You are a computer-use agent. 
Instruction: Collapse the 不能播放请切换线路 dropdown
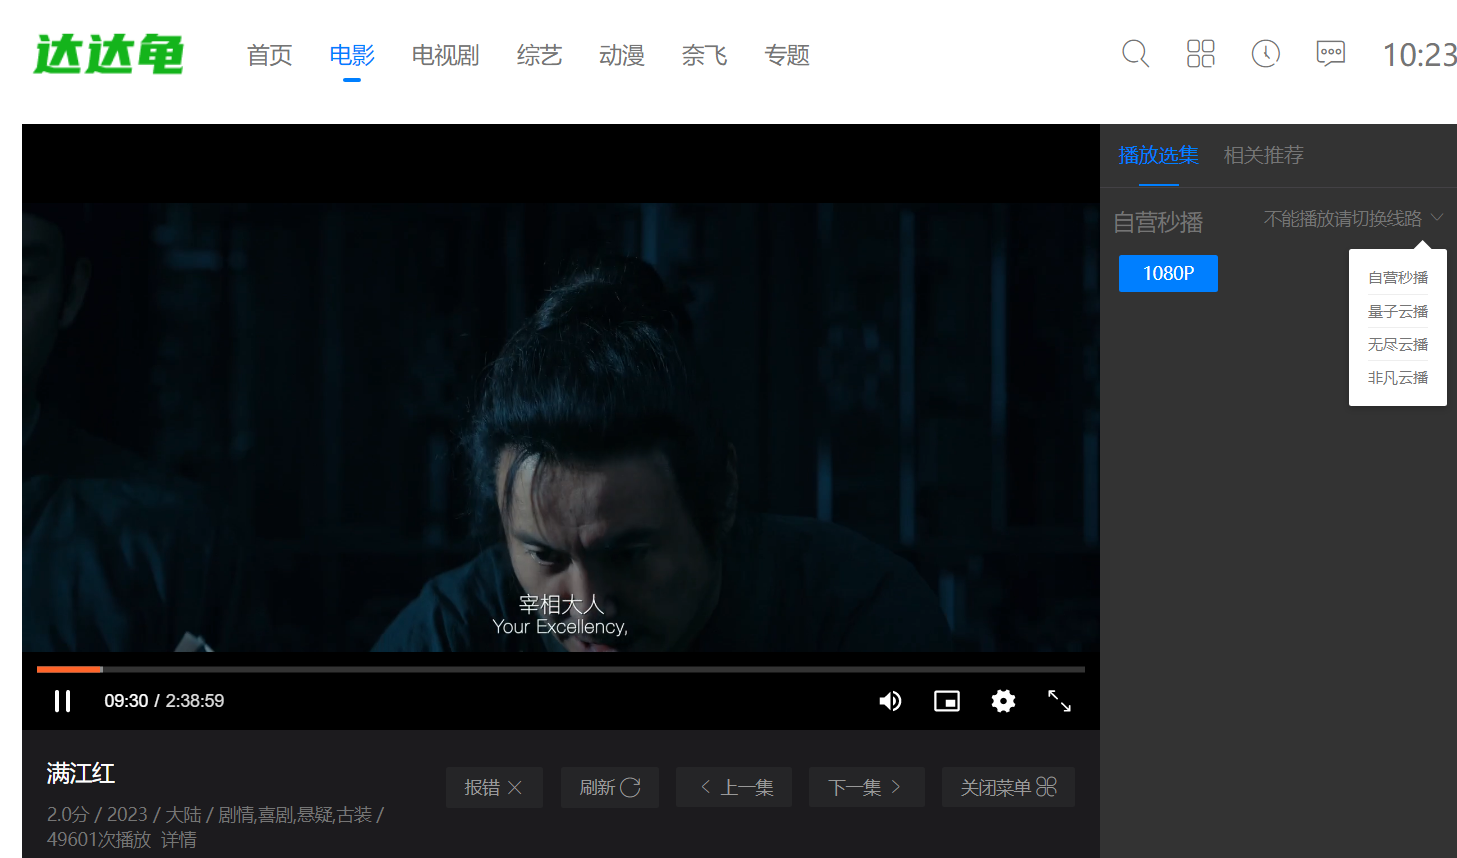[1354, 218]
